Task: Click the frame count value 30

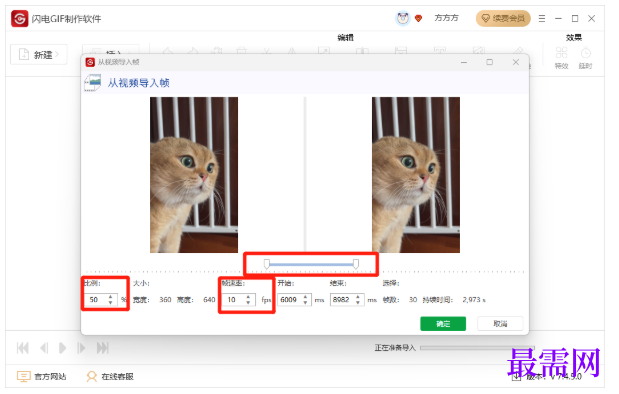Action: [413, 300]
